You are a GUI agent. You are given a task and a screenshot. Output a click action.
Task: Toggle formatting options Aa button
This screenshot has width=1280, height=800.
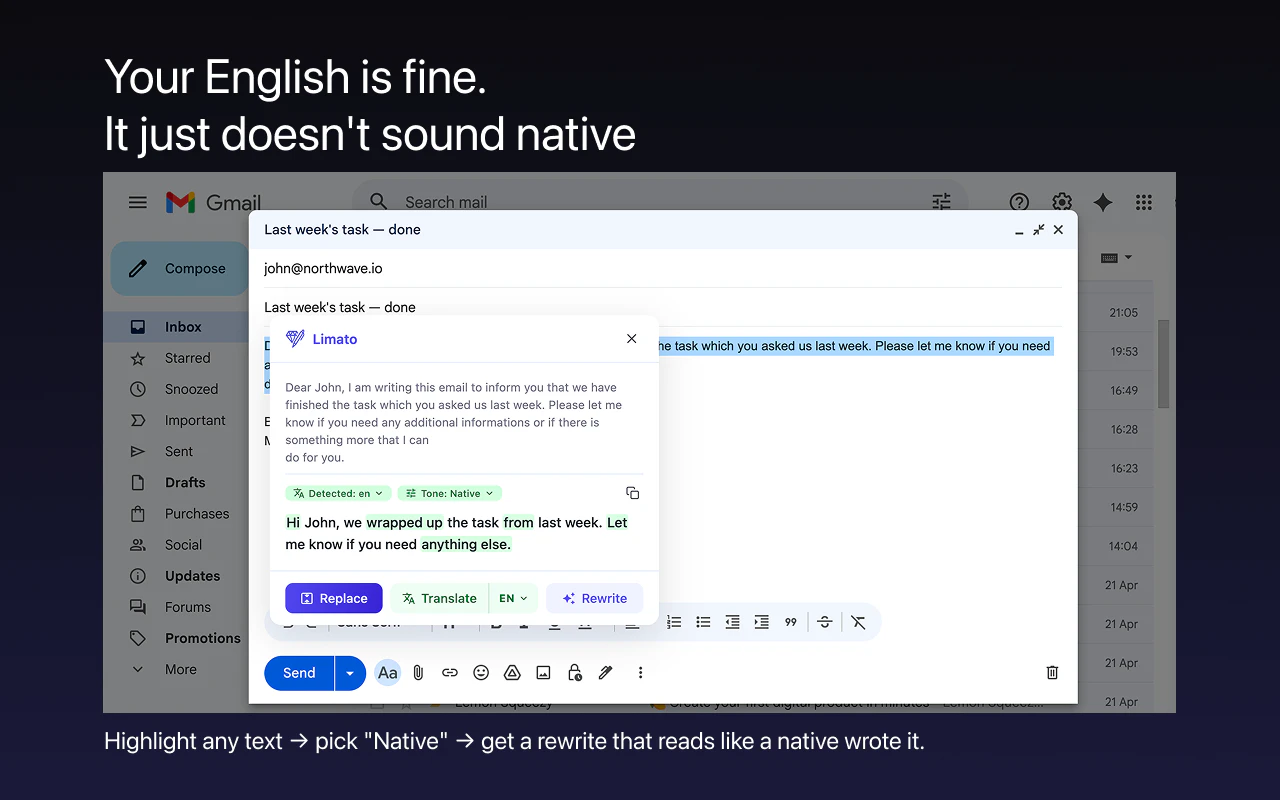(x=388, y=673)
